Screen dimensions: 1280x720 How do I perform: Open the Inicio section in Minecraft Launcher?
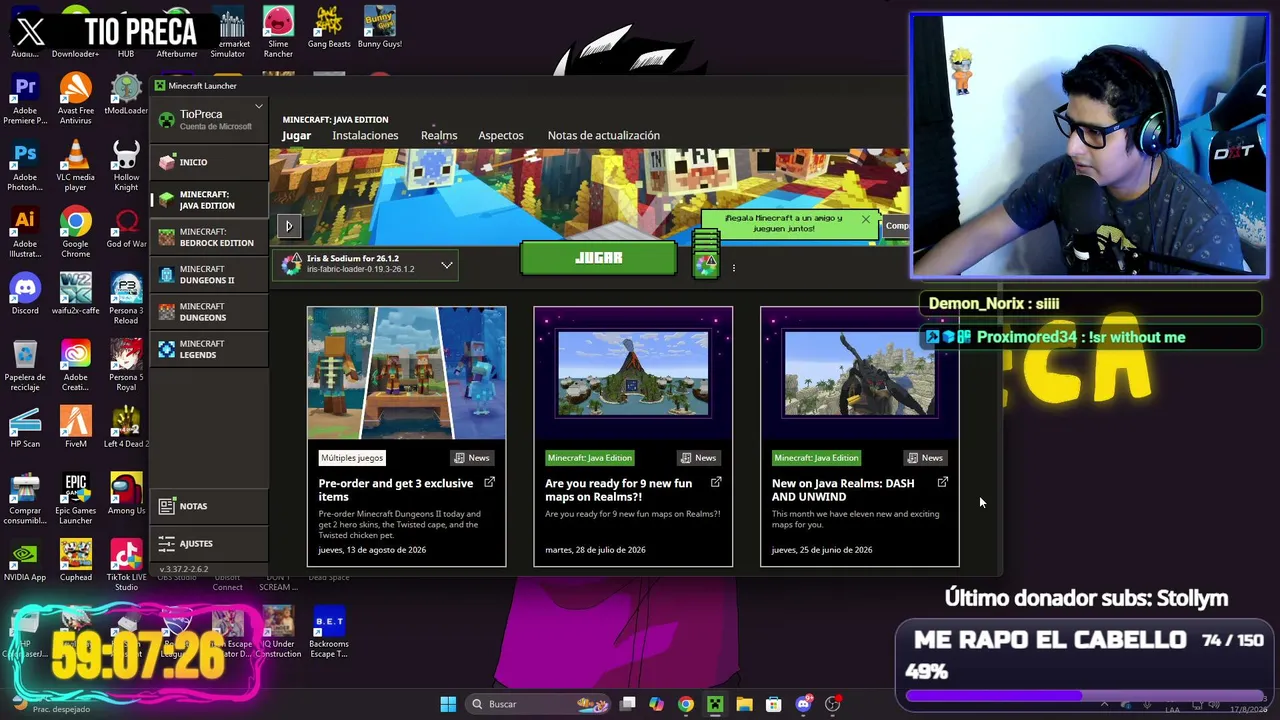(x=210, y=162)
